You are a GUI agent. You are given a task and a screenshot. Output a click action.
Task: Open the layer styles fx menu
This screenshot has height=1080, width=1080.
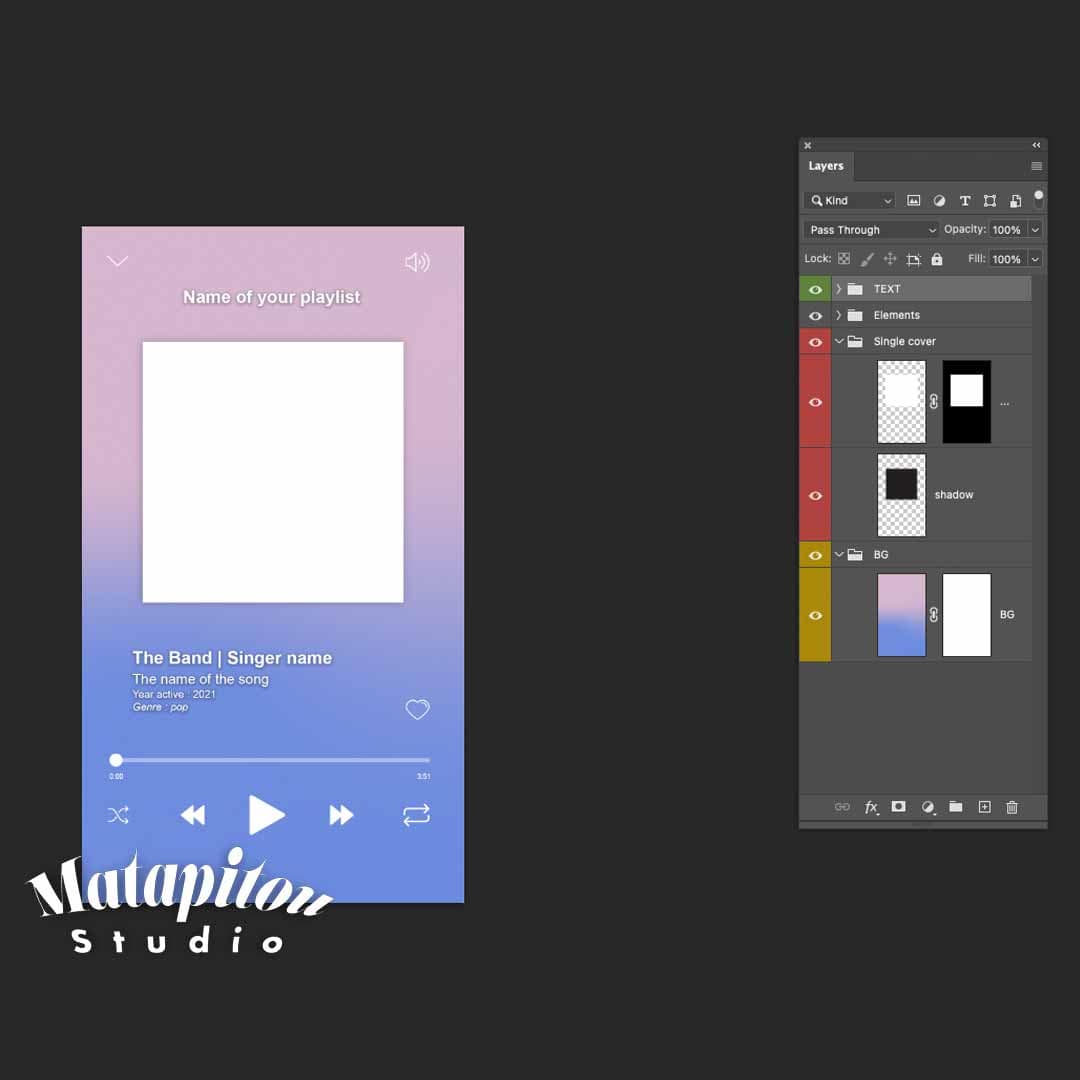pos(871,807)
